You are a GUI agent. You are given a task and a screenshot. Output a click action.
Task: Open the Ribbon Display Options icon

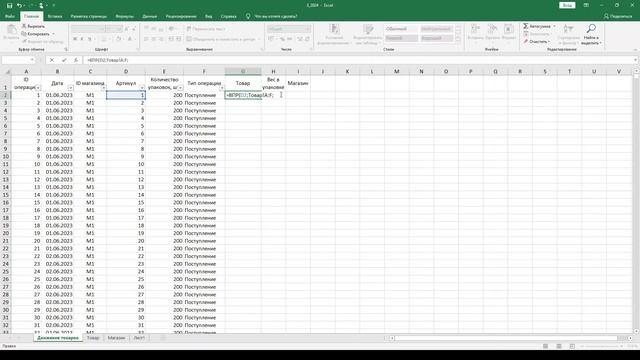586,5
